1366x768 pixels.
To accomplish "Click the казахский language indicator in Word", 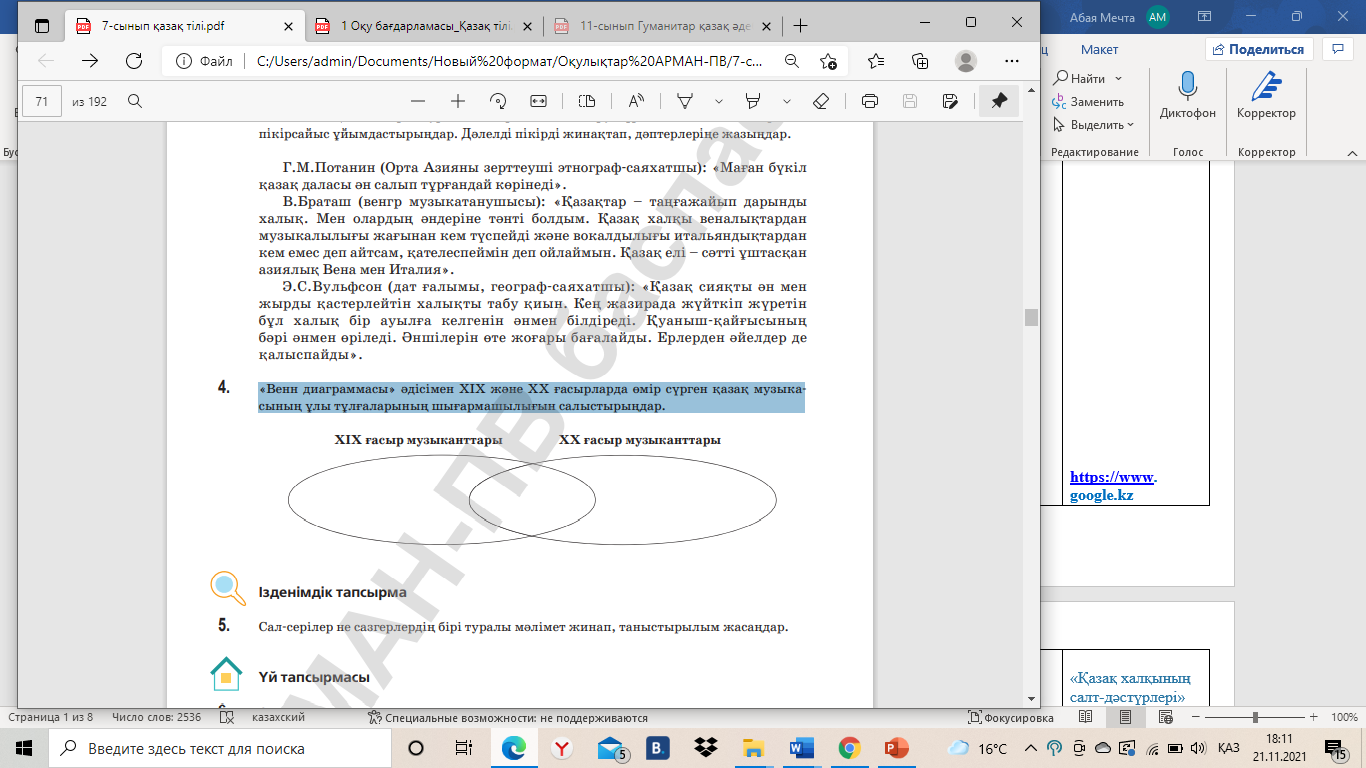I will coord(278,718).
